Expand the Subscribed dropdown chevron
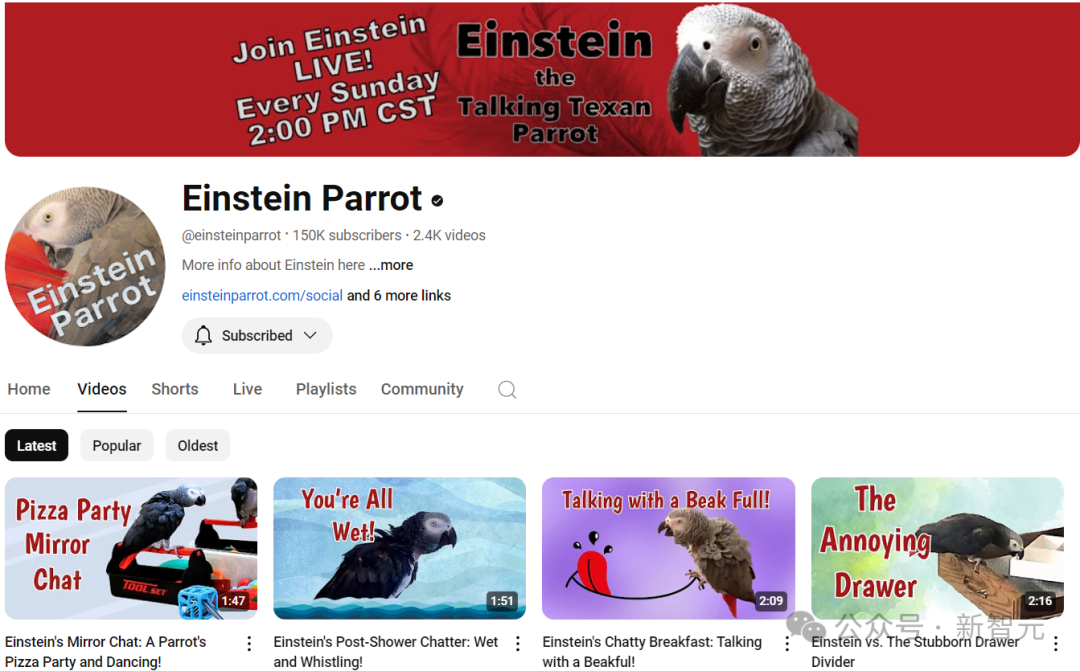Screen dimensions: 1080x671 click(310, 336)
